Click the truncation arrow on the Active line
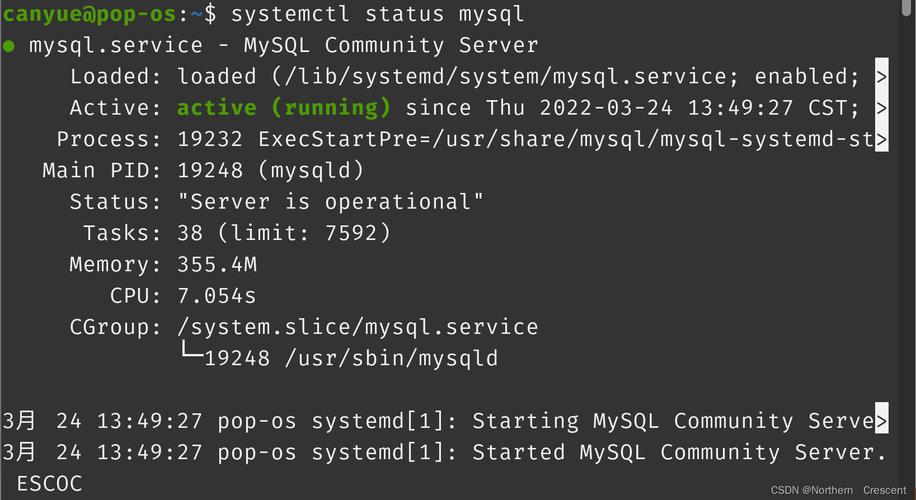The width and height of the screenshot is (916, 500). point(881,108)
